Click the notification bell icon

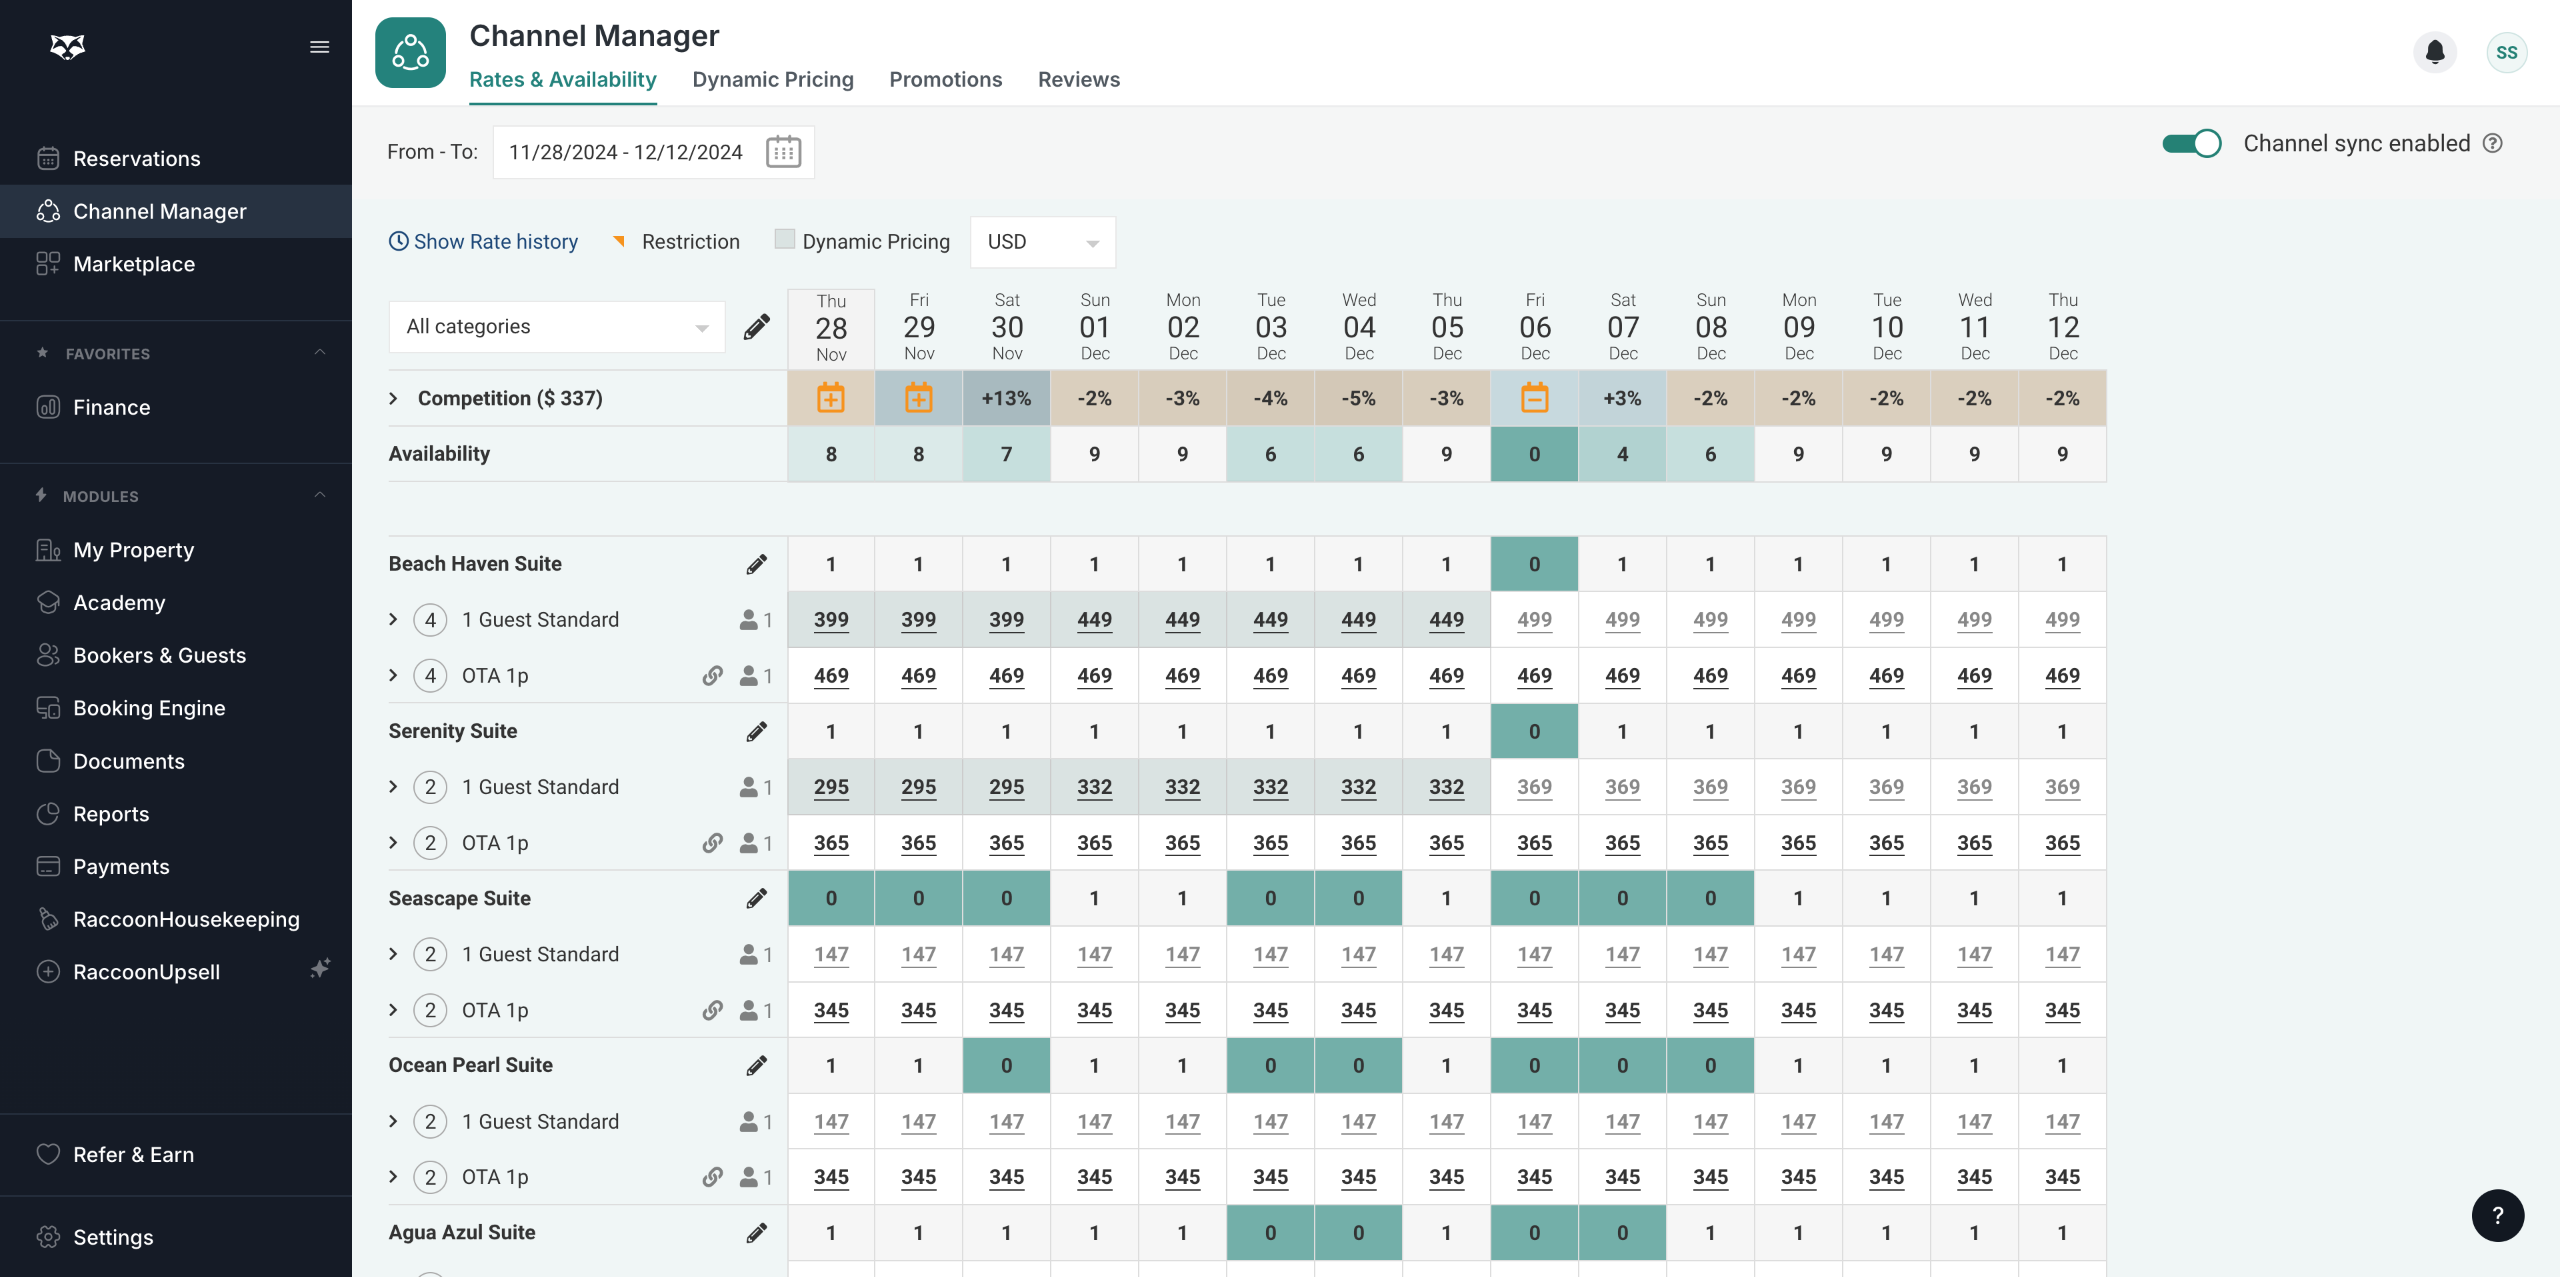(x=2434, y=52)
